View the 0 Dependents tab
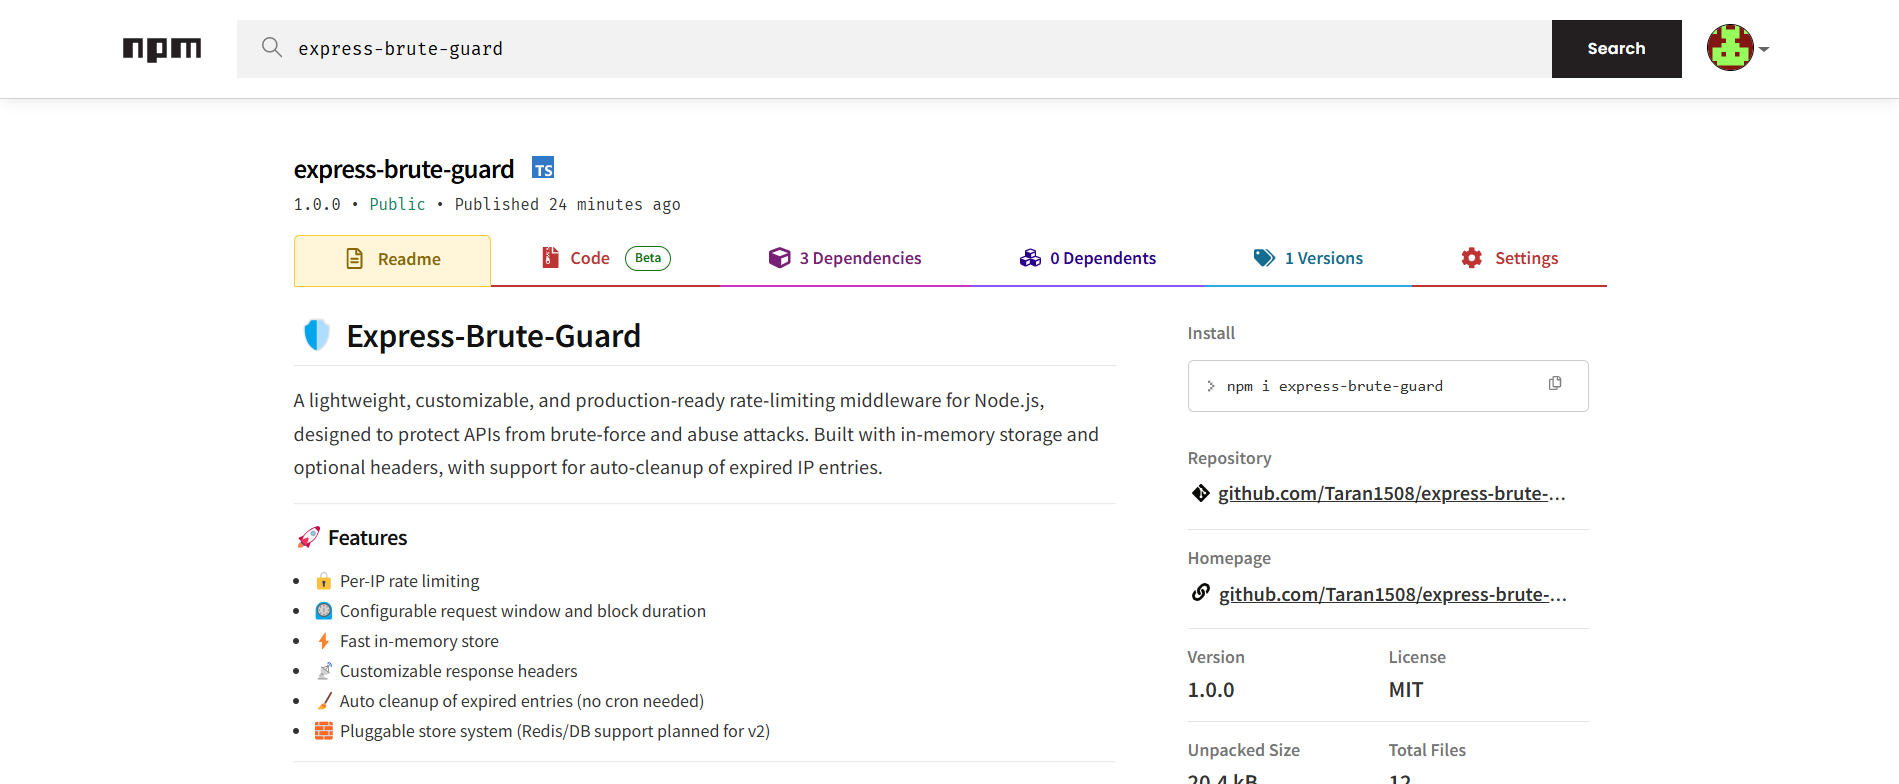This screenshot has height=784, width=1899. click(x=1088, y=258)
